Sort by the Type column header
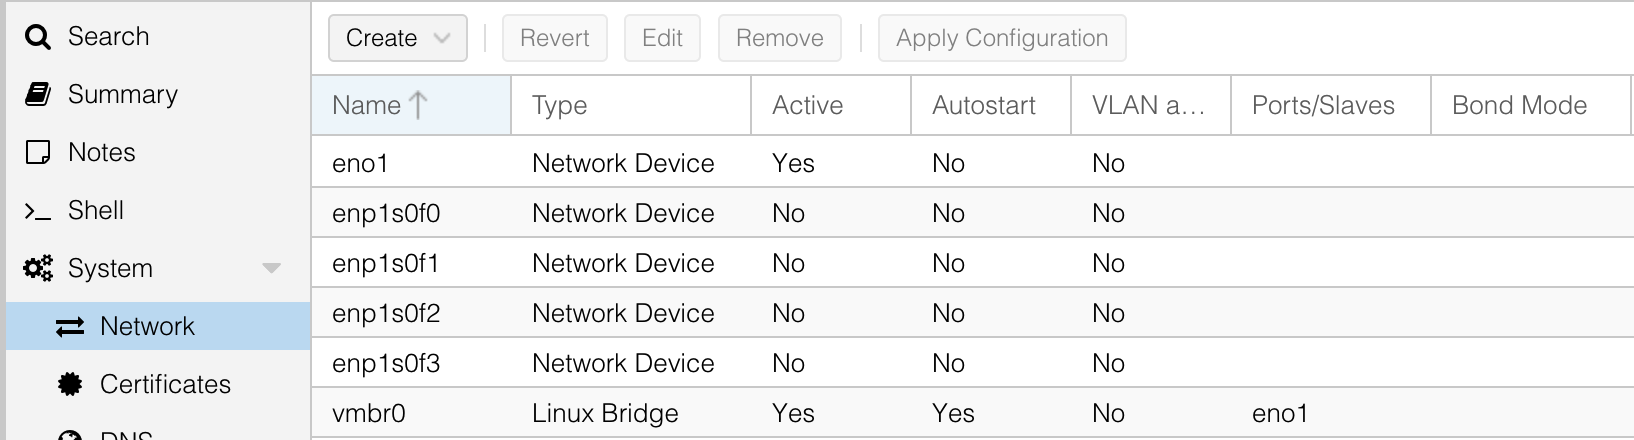 631,105
